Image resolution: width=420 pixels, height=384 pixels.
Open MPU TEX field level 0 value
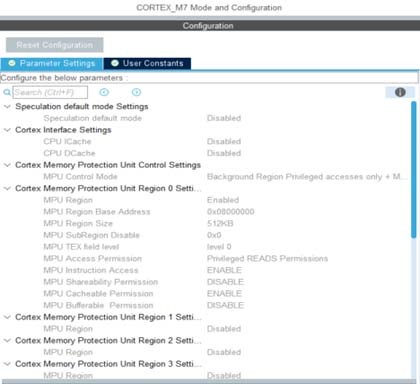coord(219,247)
